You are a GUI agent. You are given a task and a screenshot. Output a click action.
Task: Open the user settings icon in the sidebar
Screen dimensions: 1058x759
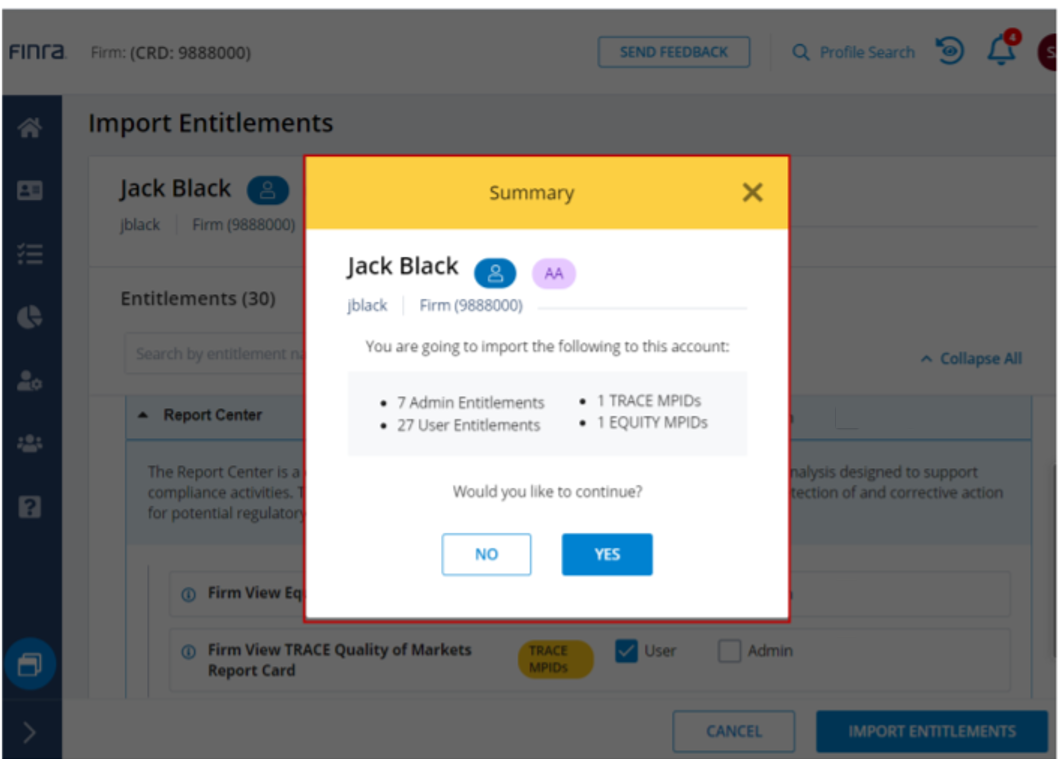coord(30,380)
